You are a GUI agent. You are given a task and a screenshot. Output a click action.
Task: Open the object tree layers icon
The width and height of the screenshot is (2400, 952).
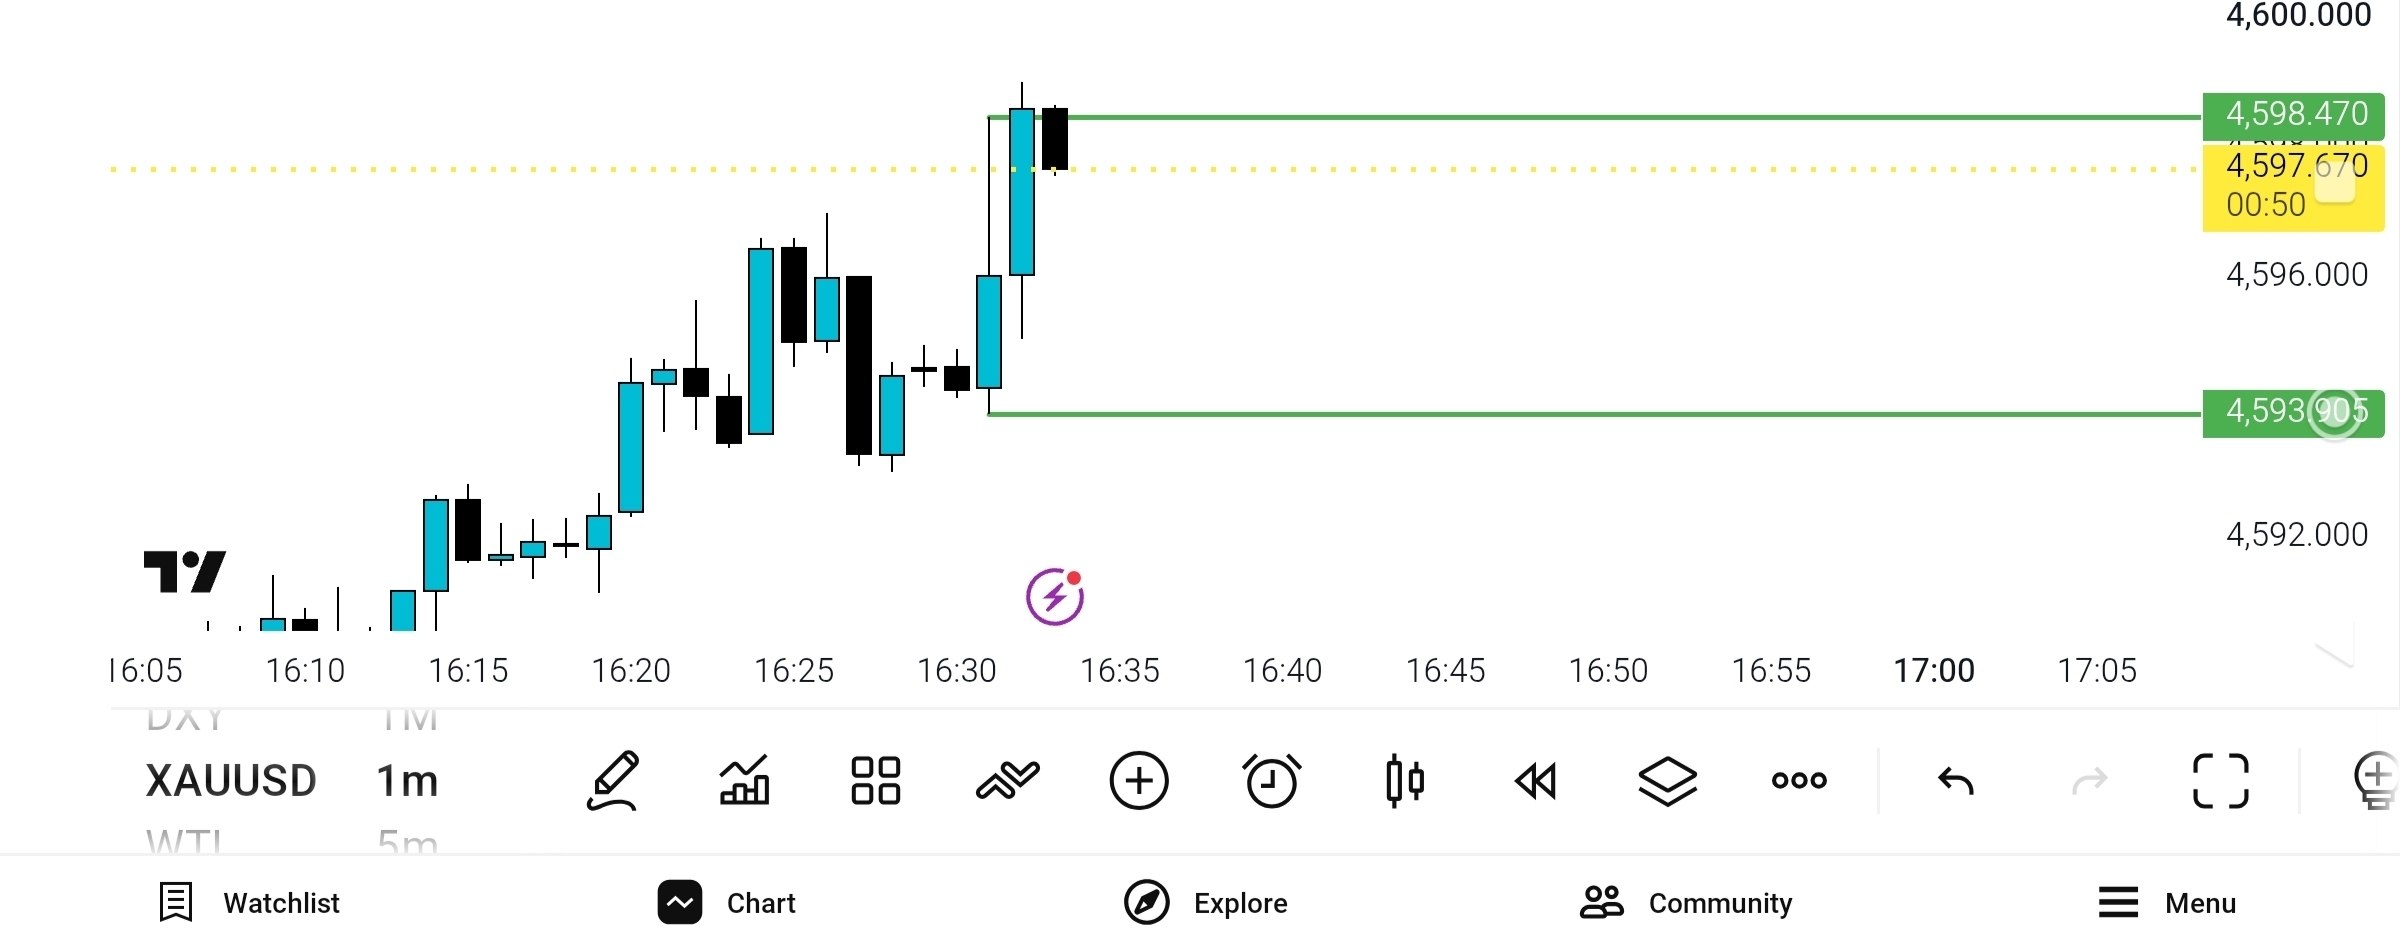pos(1668,781)
